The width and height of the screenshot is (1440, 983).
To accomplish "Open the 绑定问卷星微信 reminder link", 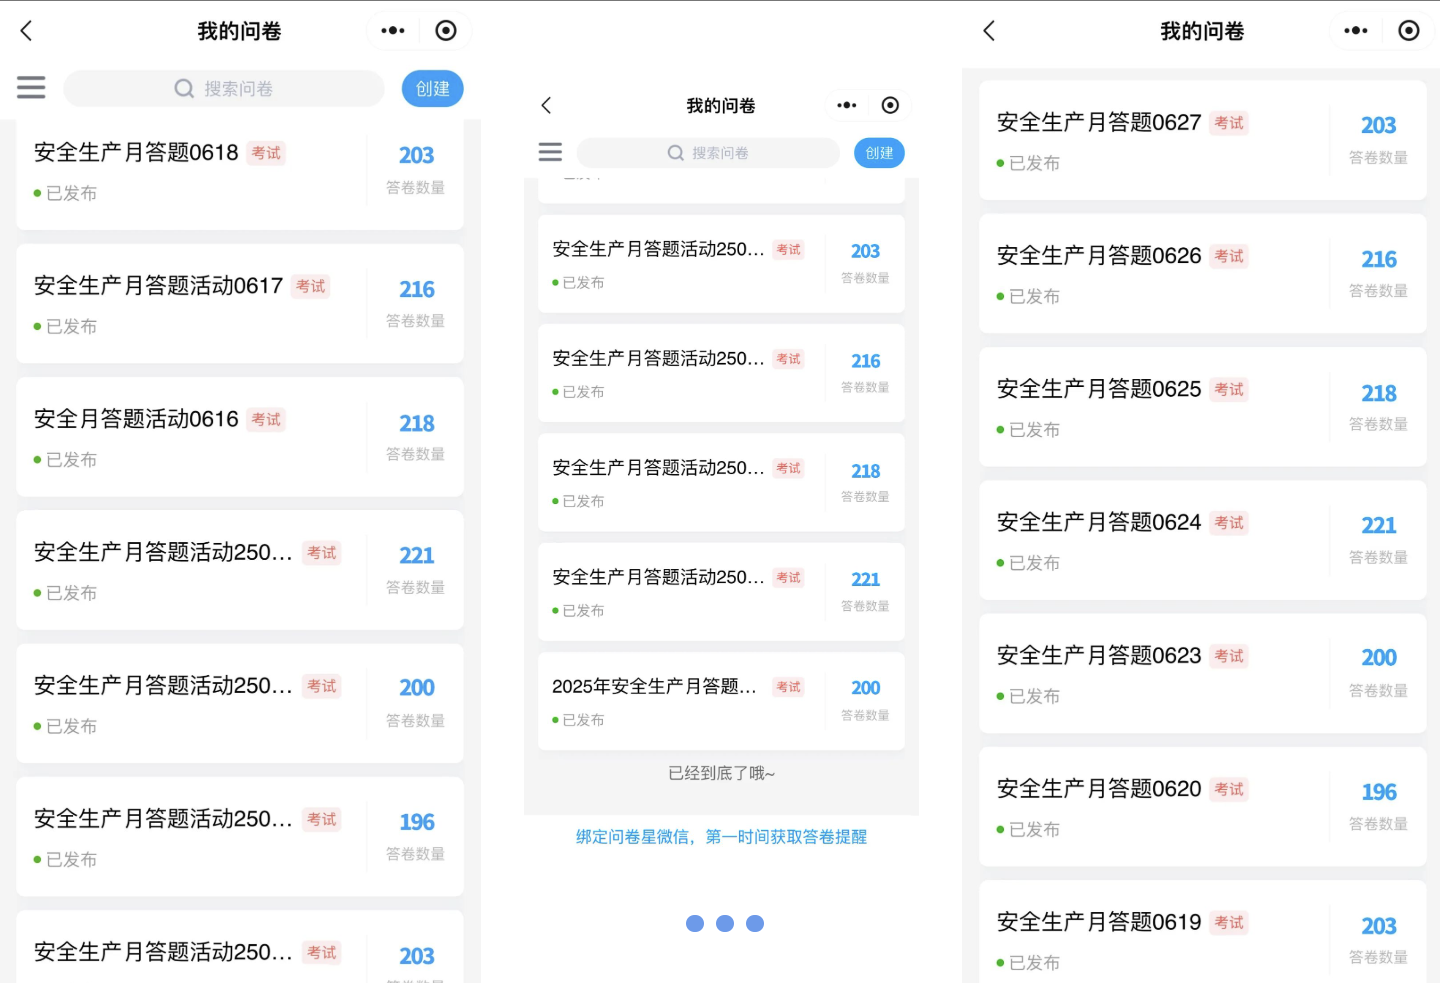I will coord(722,837).
